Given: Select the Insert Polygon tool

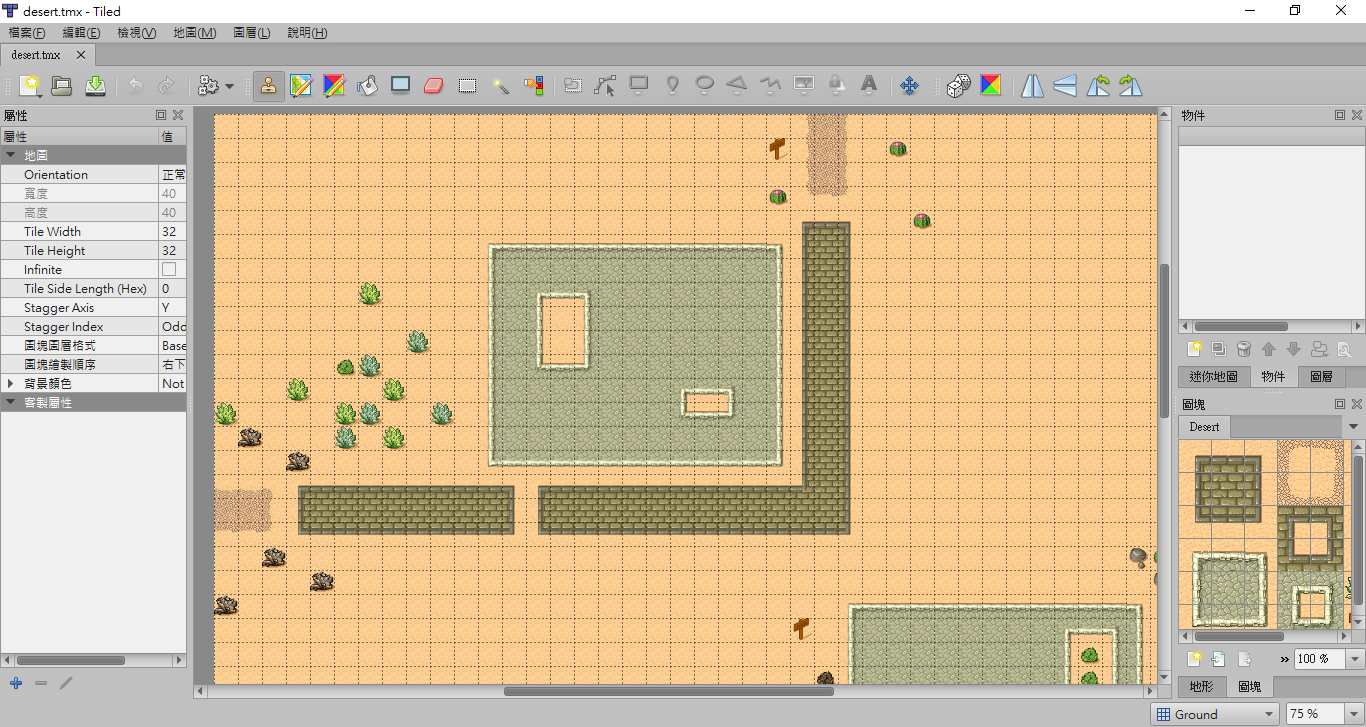Looking at the screenshot, I should pos(737,86).
